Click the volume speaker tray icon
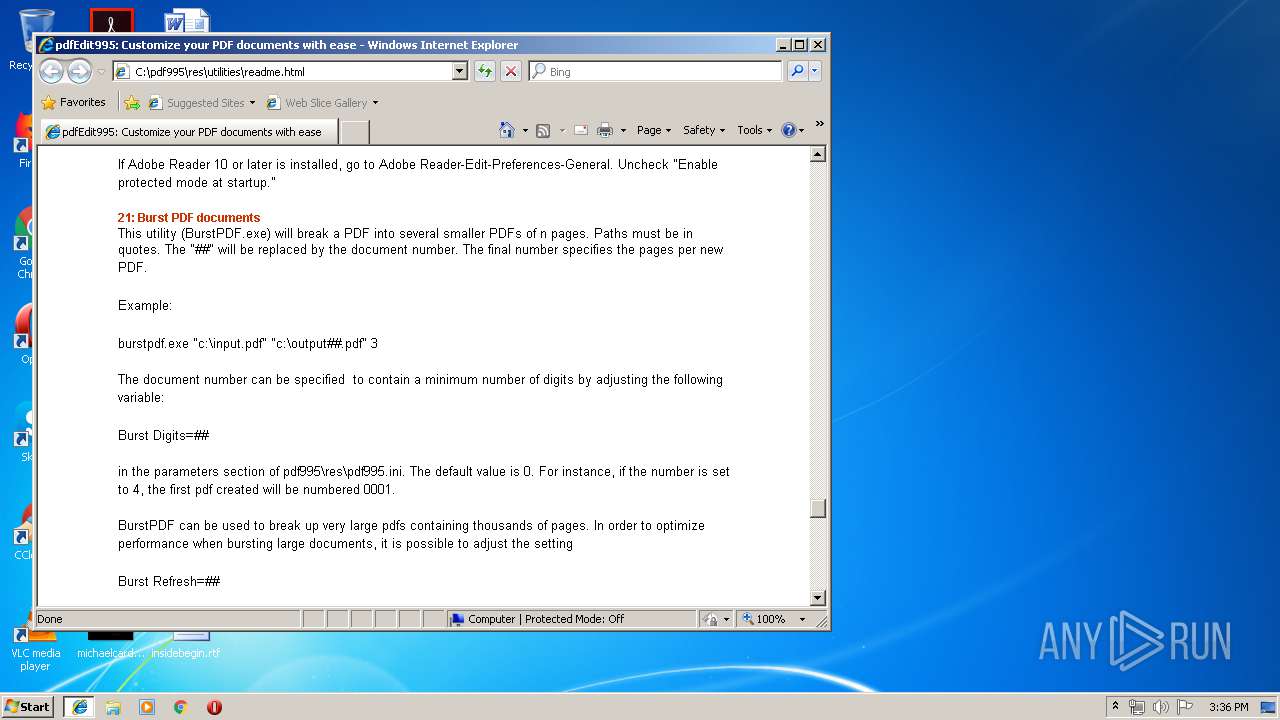 pyautogui.click(x=1160, y=707)
